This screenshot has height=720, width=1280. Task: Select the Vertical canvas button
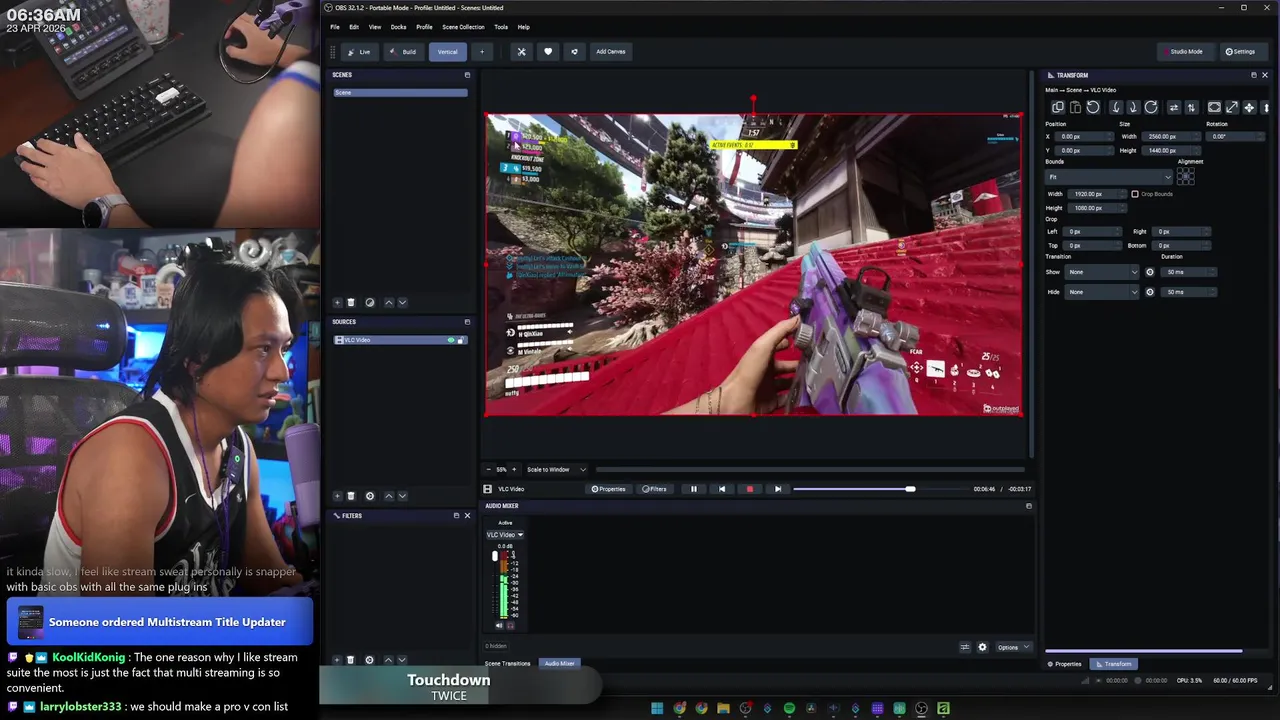pos(447,52)
